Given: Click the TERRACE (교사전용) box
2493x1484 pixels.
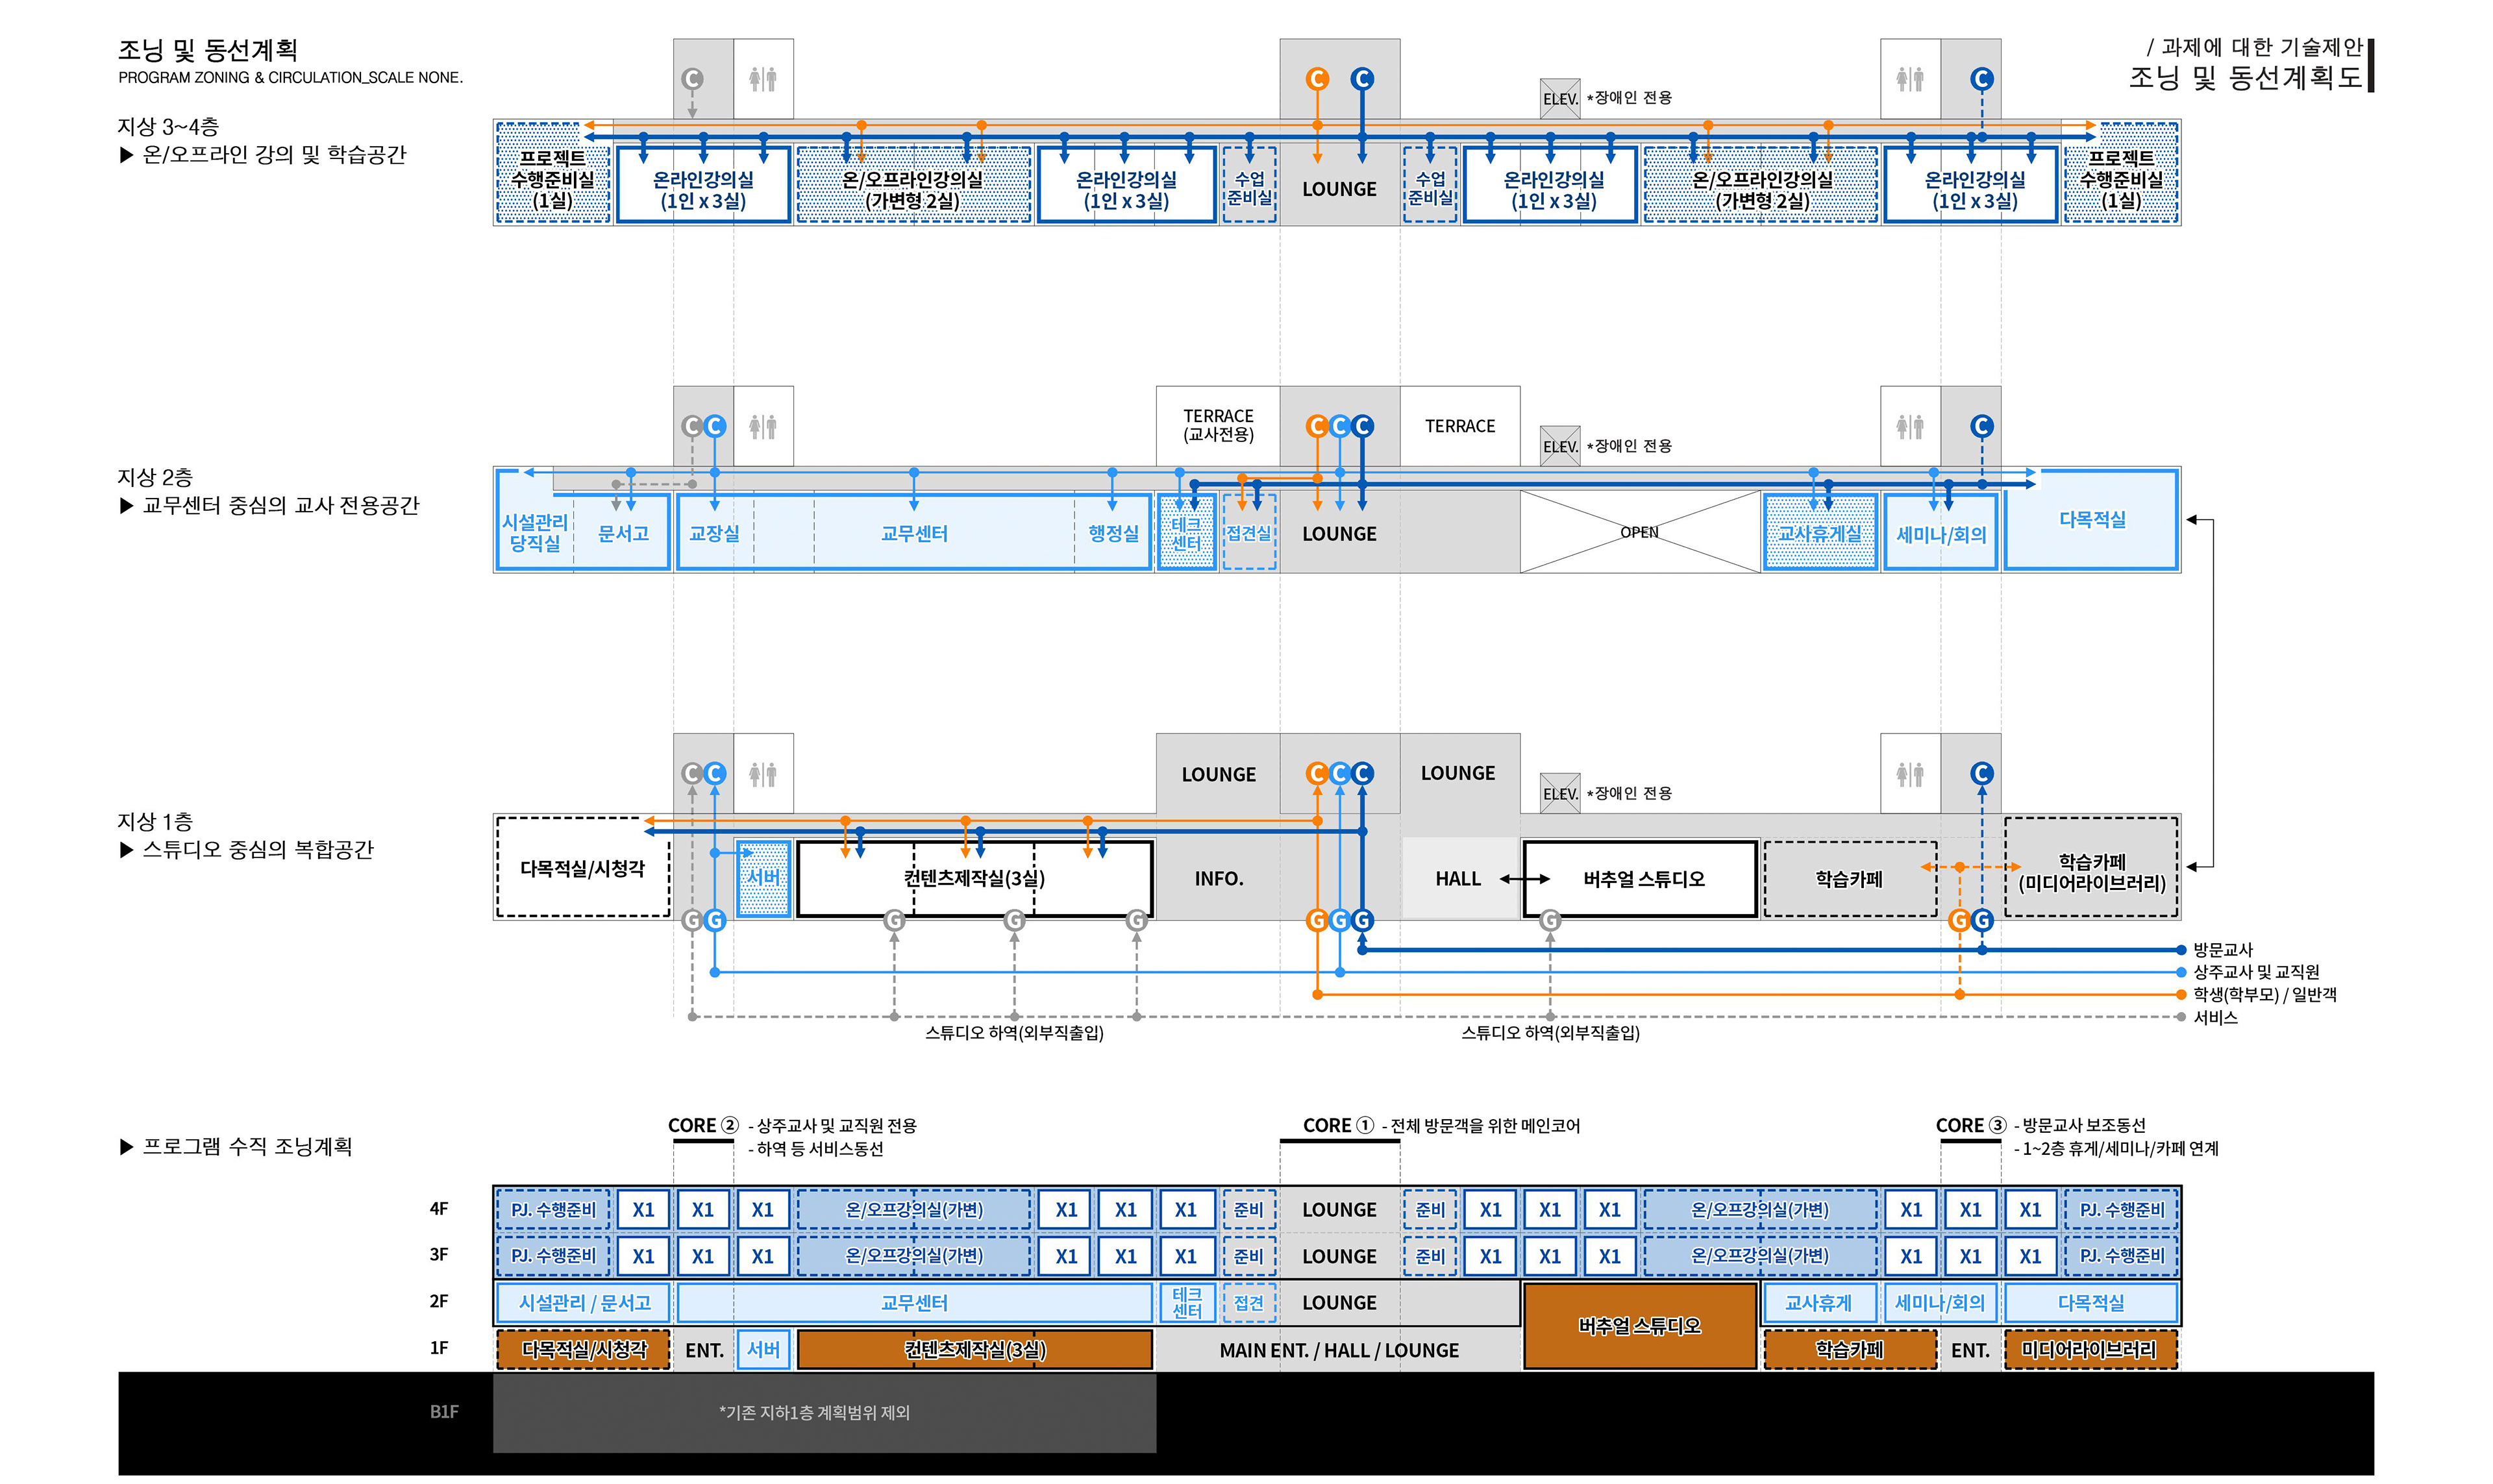Looking at the screenshot, I should (x=1217, y=425).
